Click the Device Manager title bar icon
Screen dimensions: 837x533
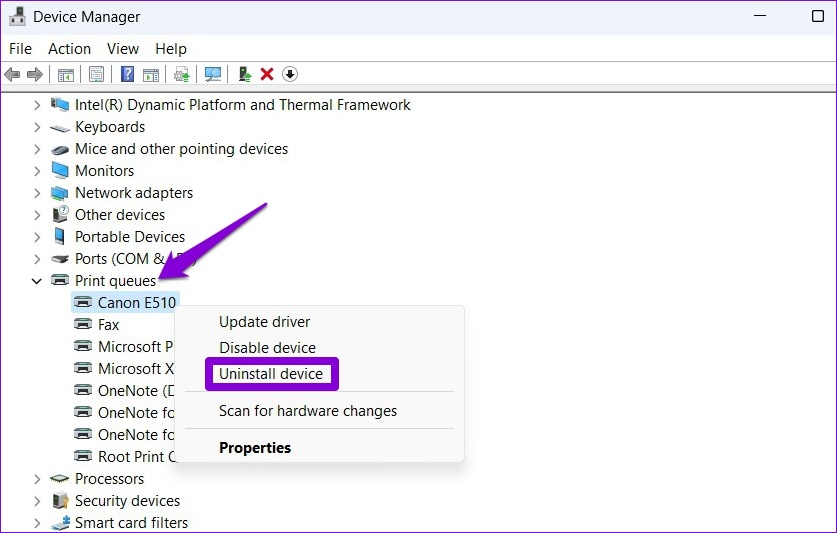tap(17, 17)
